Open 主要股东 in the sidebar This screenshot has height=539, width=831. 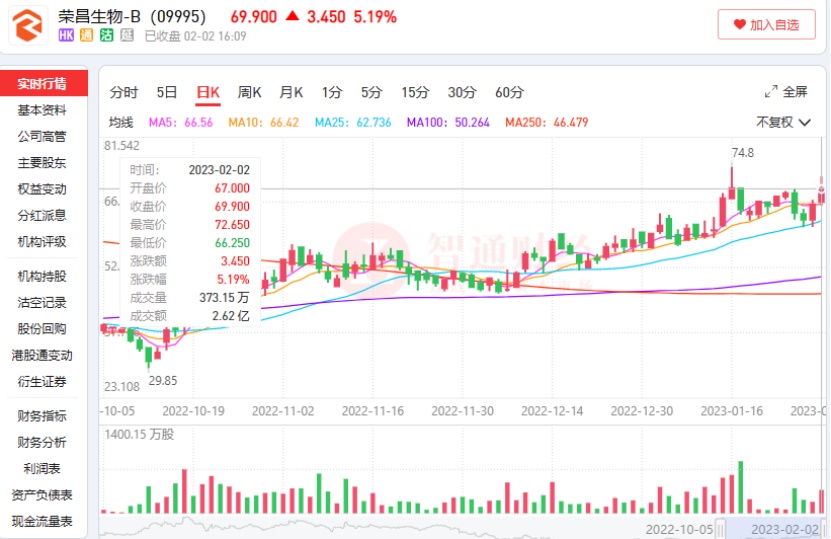point(42,163)
